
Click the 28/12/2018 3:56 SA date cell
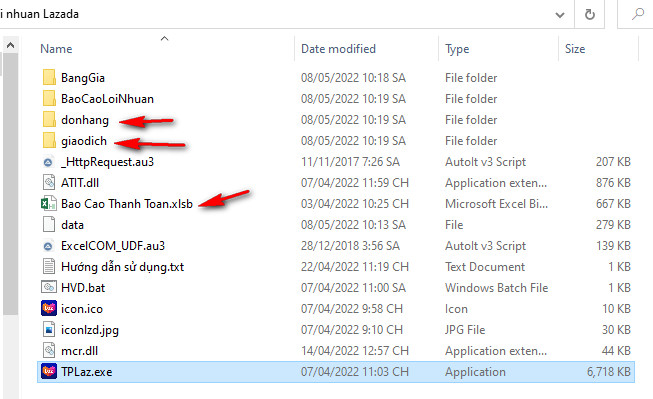(350, 246)
